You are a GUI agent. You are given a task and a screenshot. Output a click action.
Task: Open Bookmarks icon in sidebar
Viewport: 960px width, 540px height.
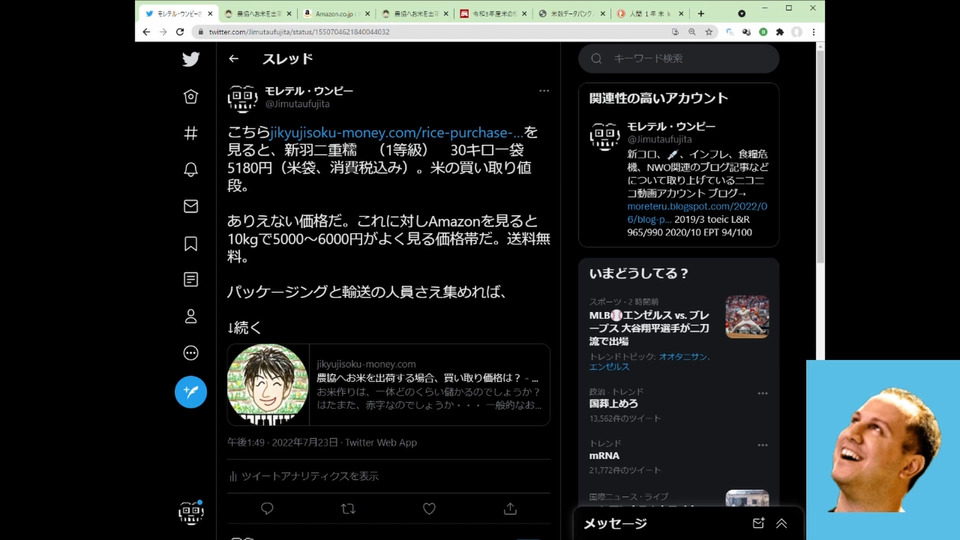point(191,244)
